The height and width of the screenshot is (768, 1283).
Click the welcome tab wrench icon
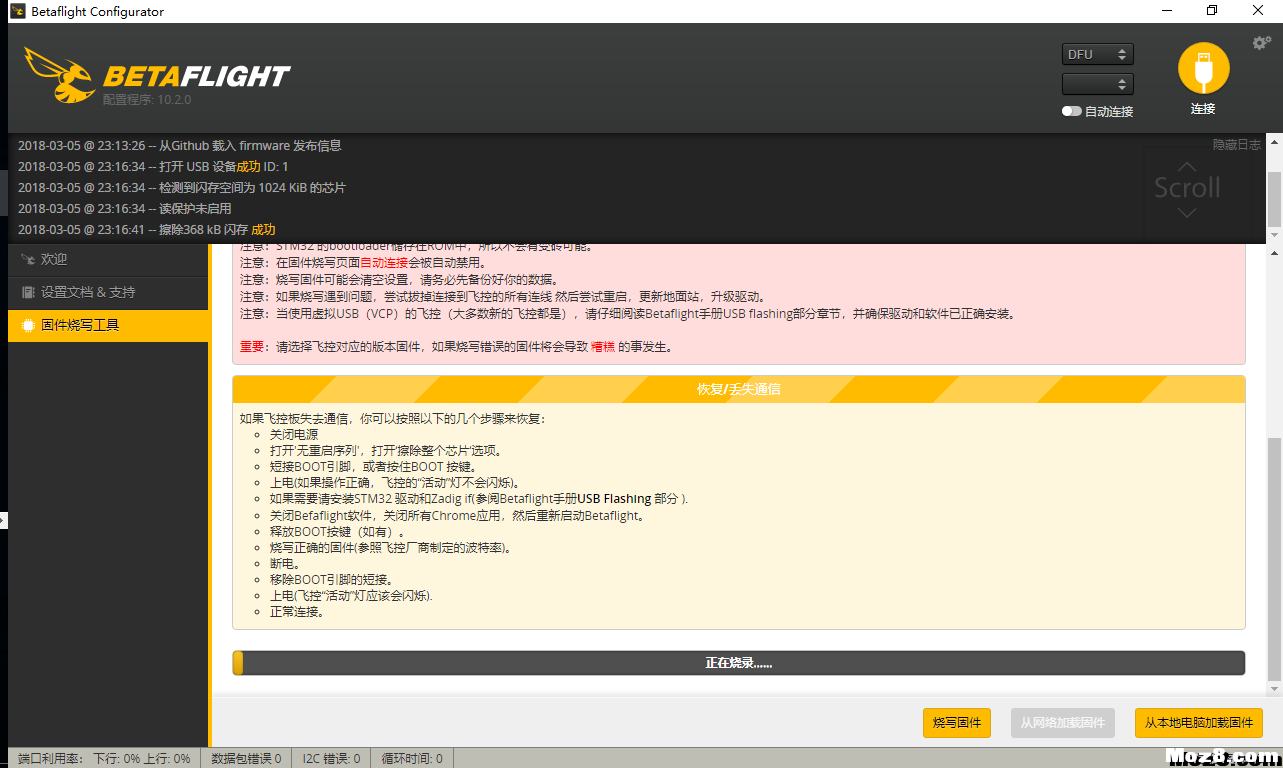(x=27, y=259)
